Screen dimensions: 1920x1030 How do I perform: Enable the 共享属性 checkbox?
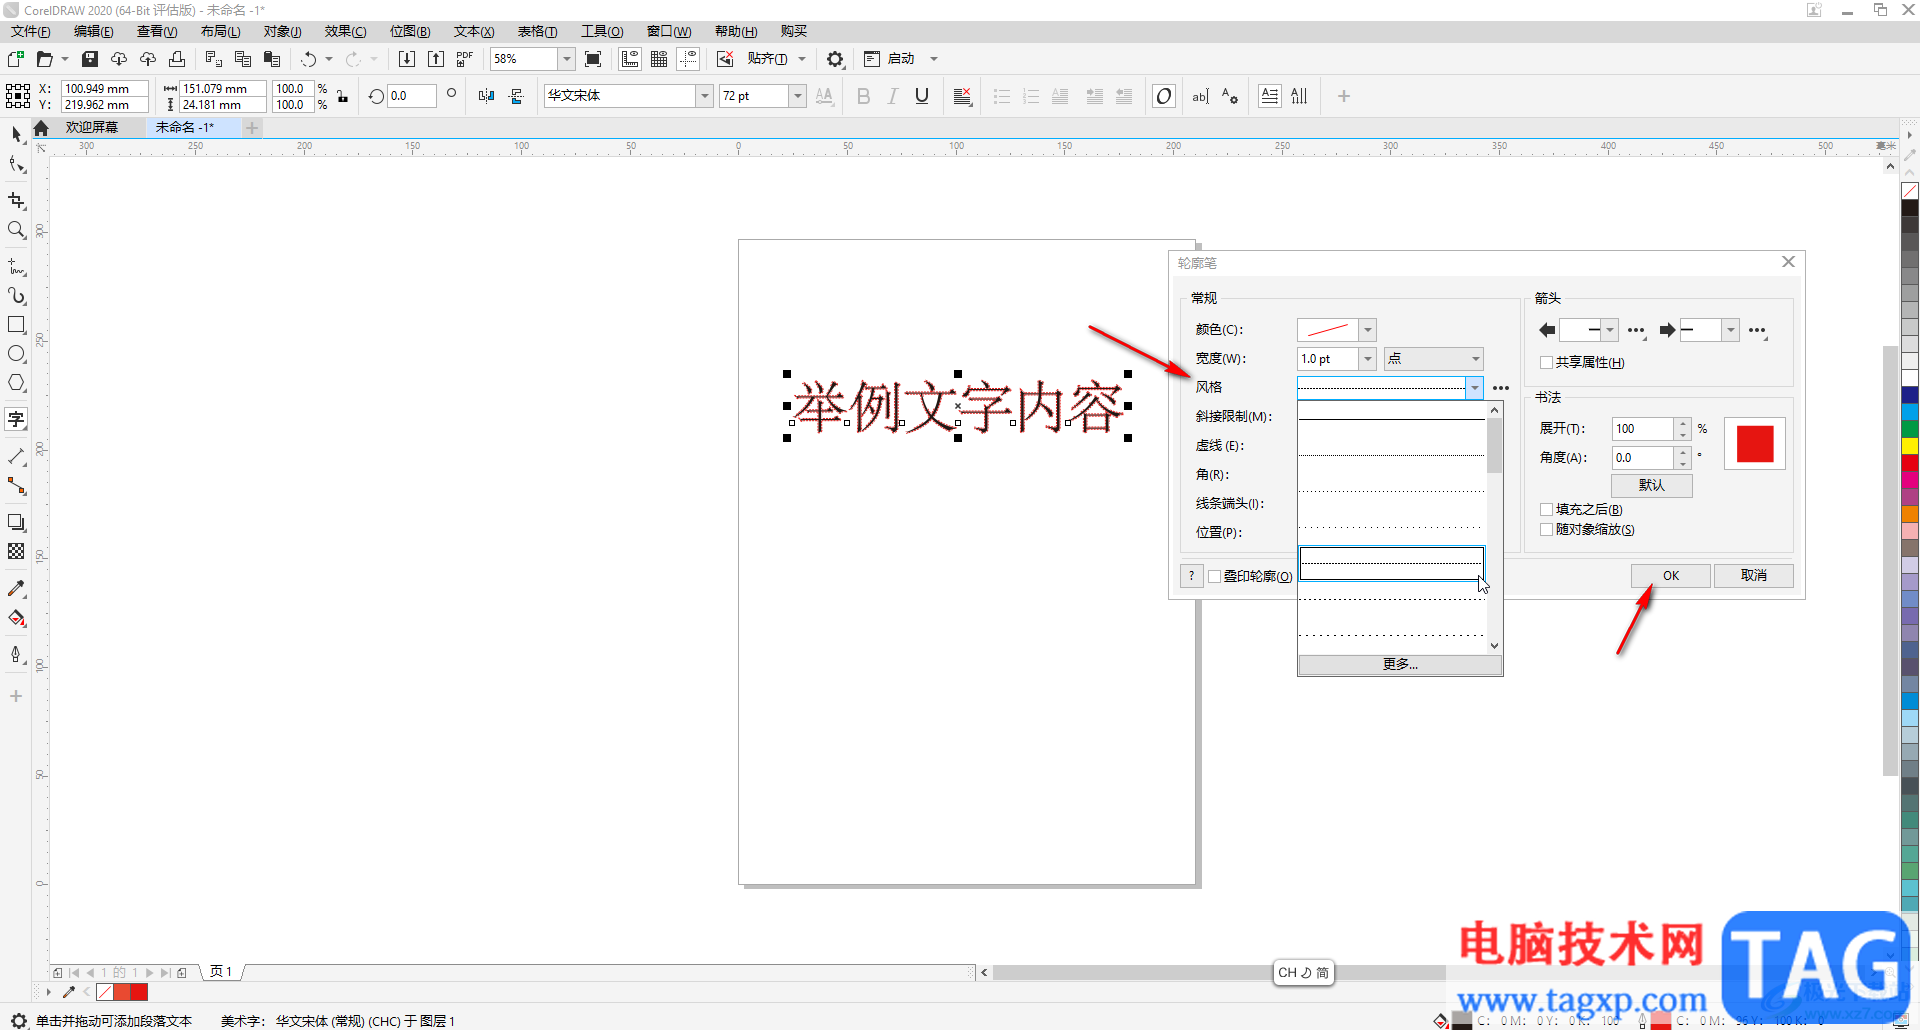pos(1547,363)
